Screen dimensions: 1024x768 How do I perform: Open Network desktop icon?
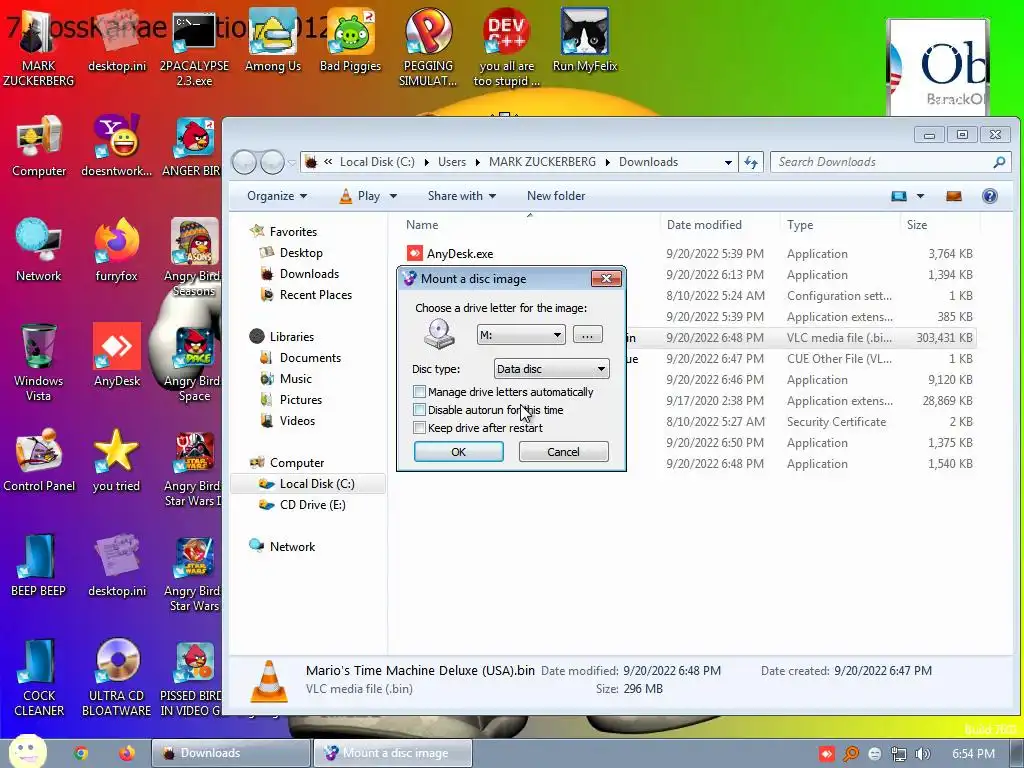(x=39, y=250)
